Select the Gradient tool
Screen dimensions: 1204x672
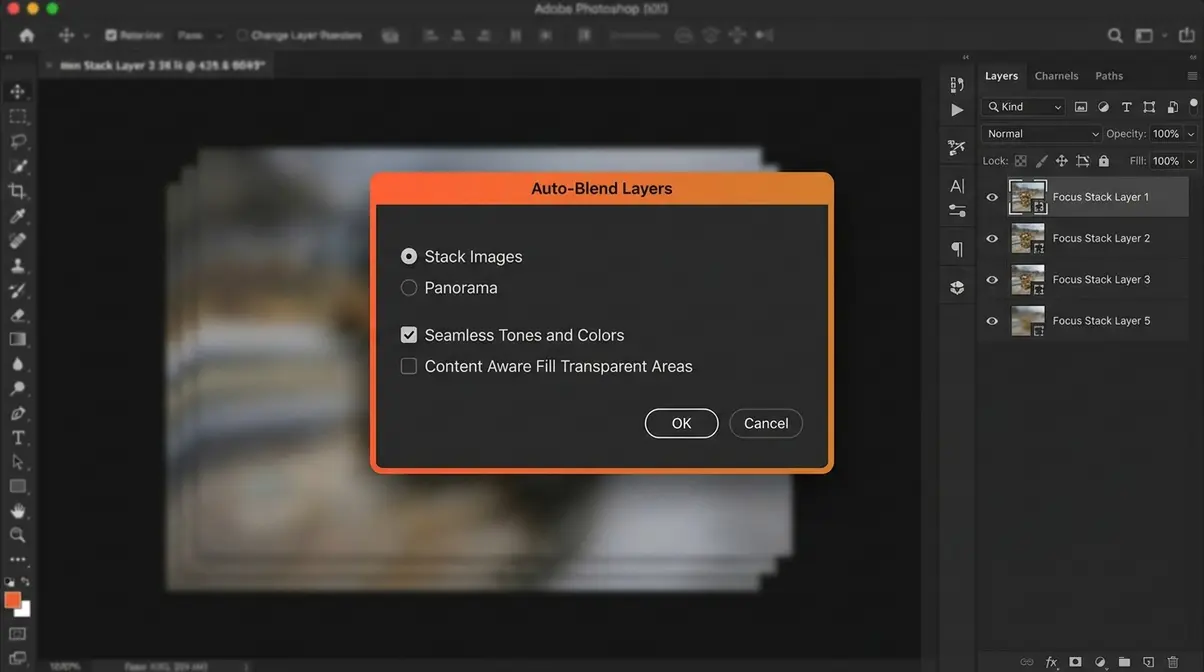tap(17, 340)
